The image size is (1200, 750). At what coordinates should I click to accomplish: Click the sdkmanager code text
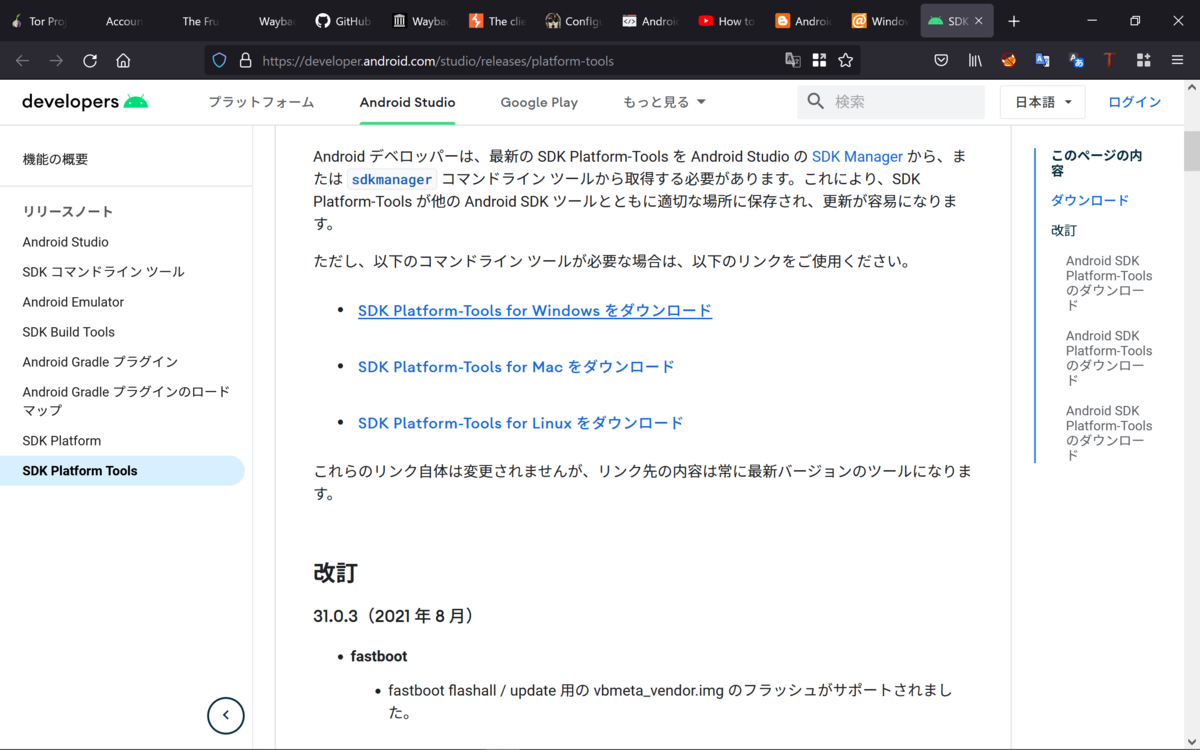pos(392,180)
